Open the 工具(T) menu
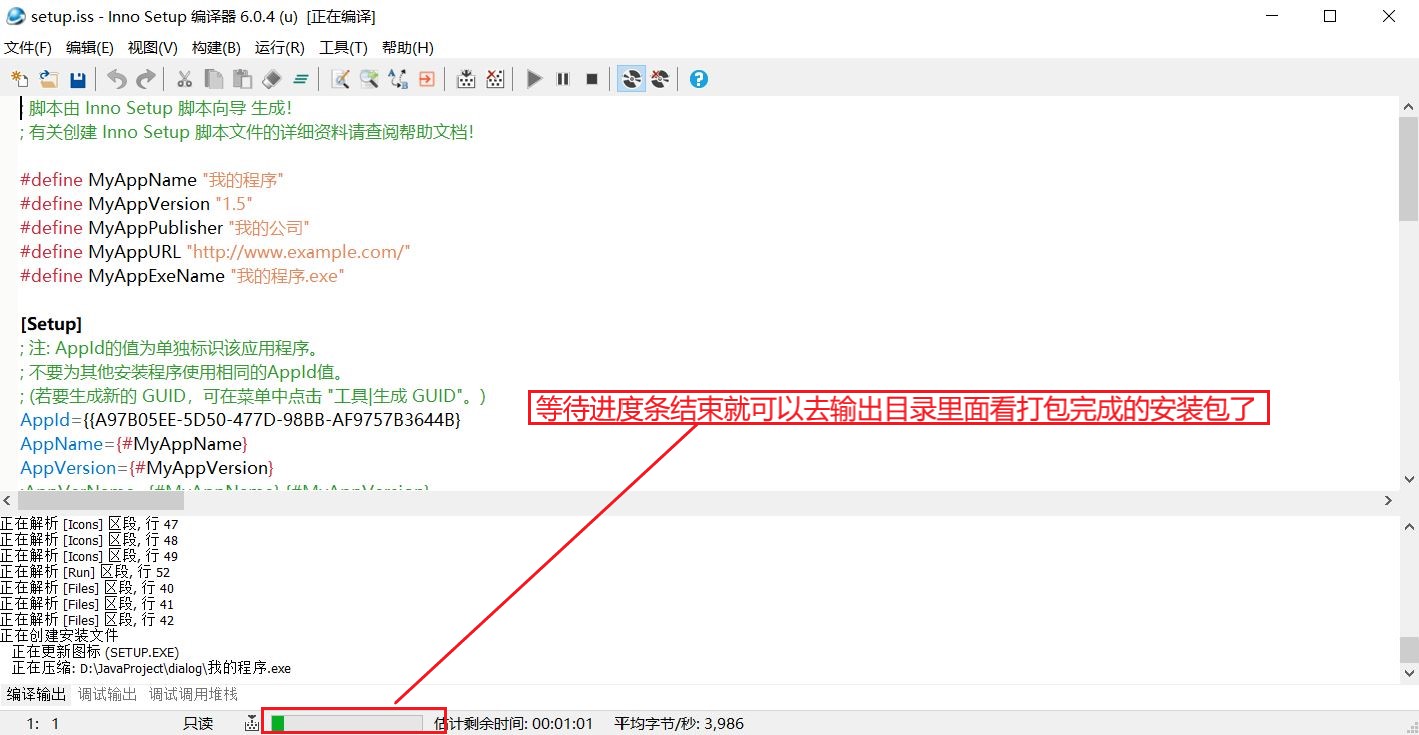Viewport: 1419px width, 735px height. click(343, 47)
